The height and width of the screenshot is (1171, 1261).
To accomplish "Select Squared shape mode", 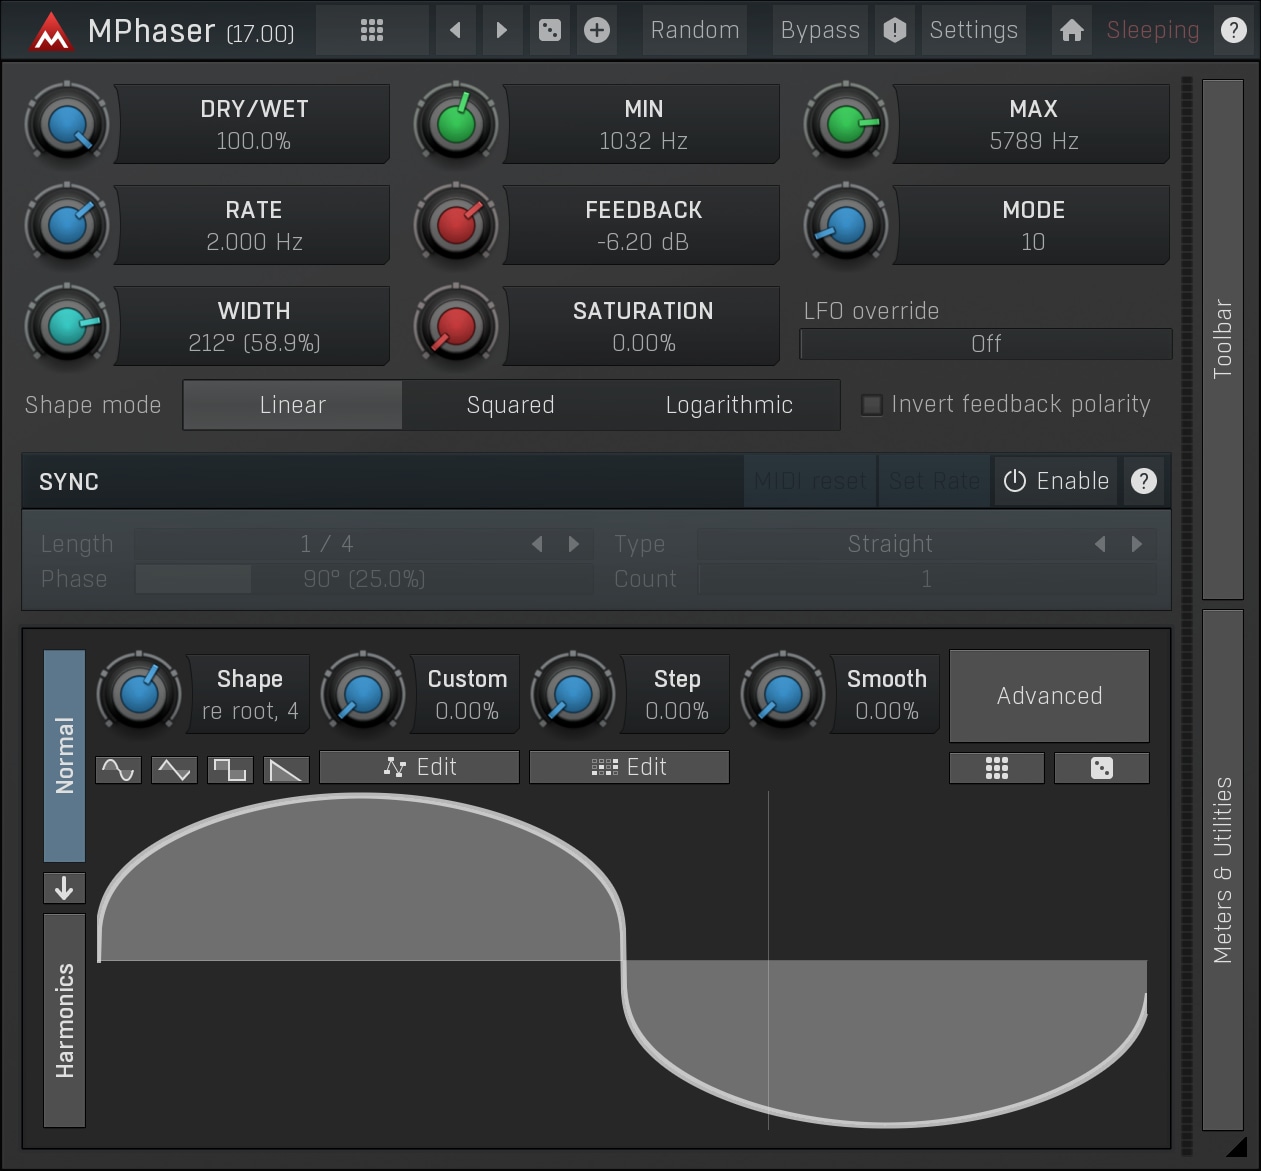I will click(510, 405).
